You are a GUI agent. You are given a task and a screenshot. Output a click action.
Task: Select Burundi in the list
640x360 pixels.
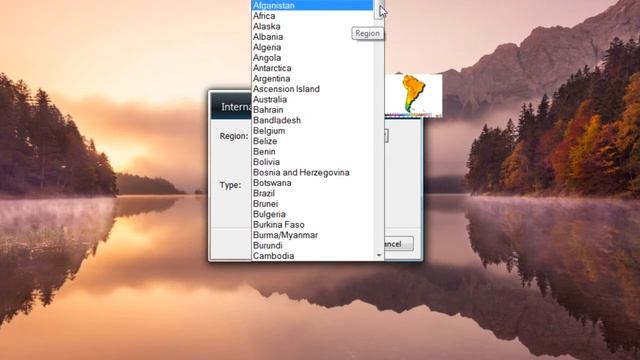[312, 246]
